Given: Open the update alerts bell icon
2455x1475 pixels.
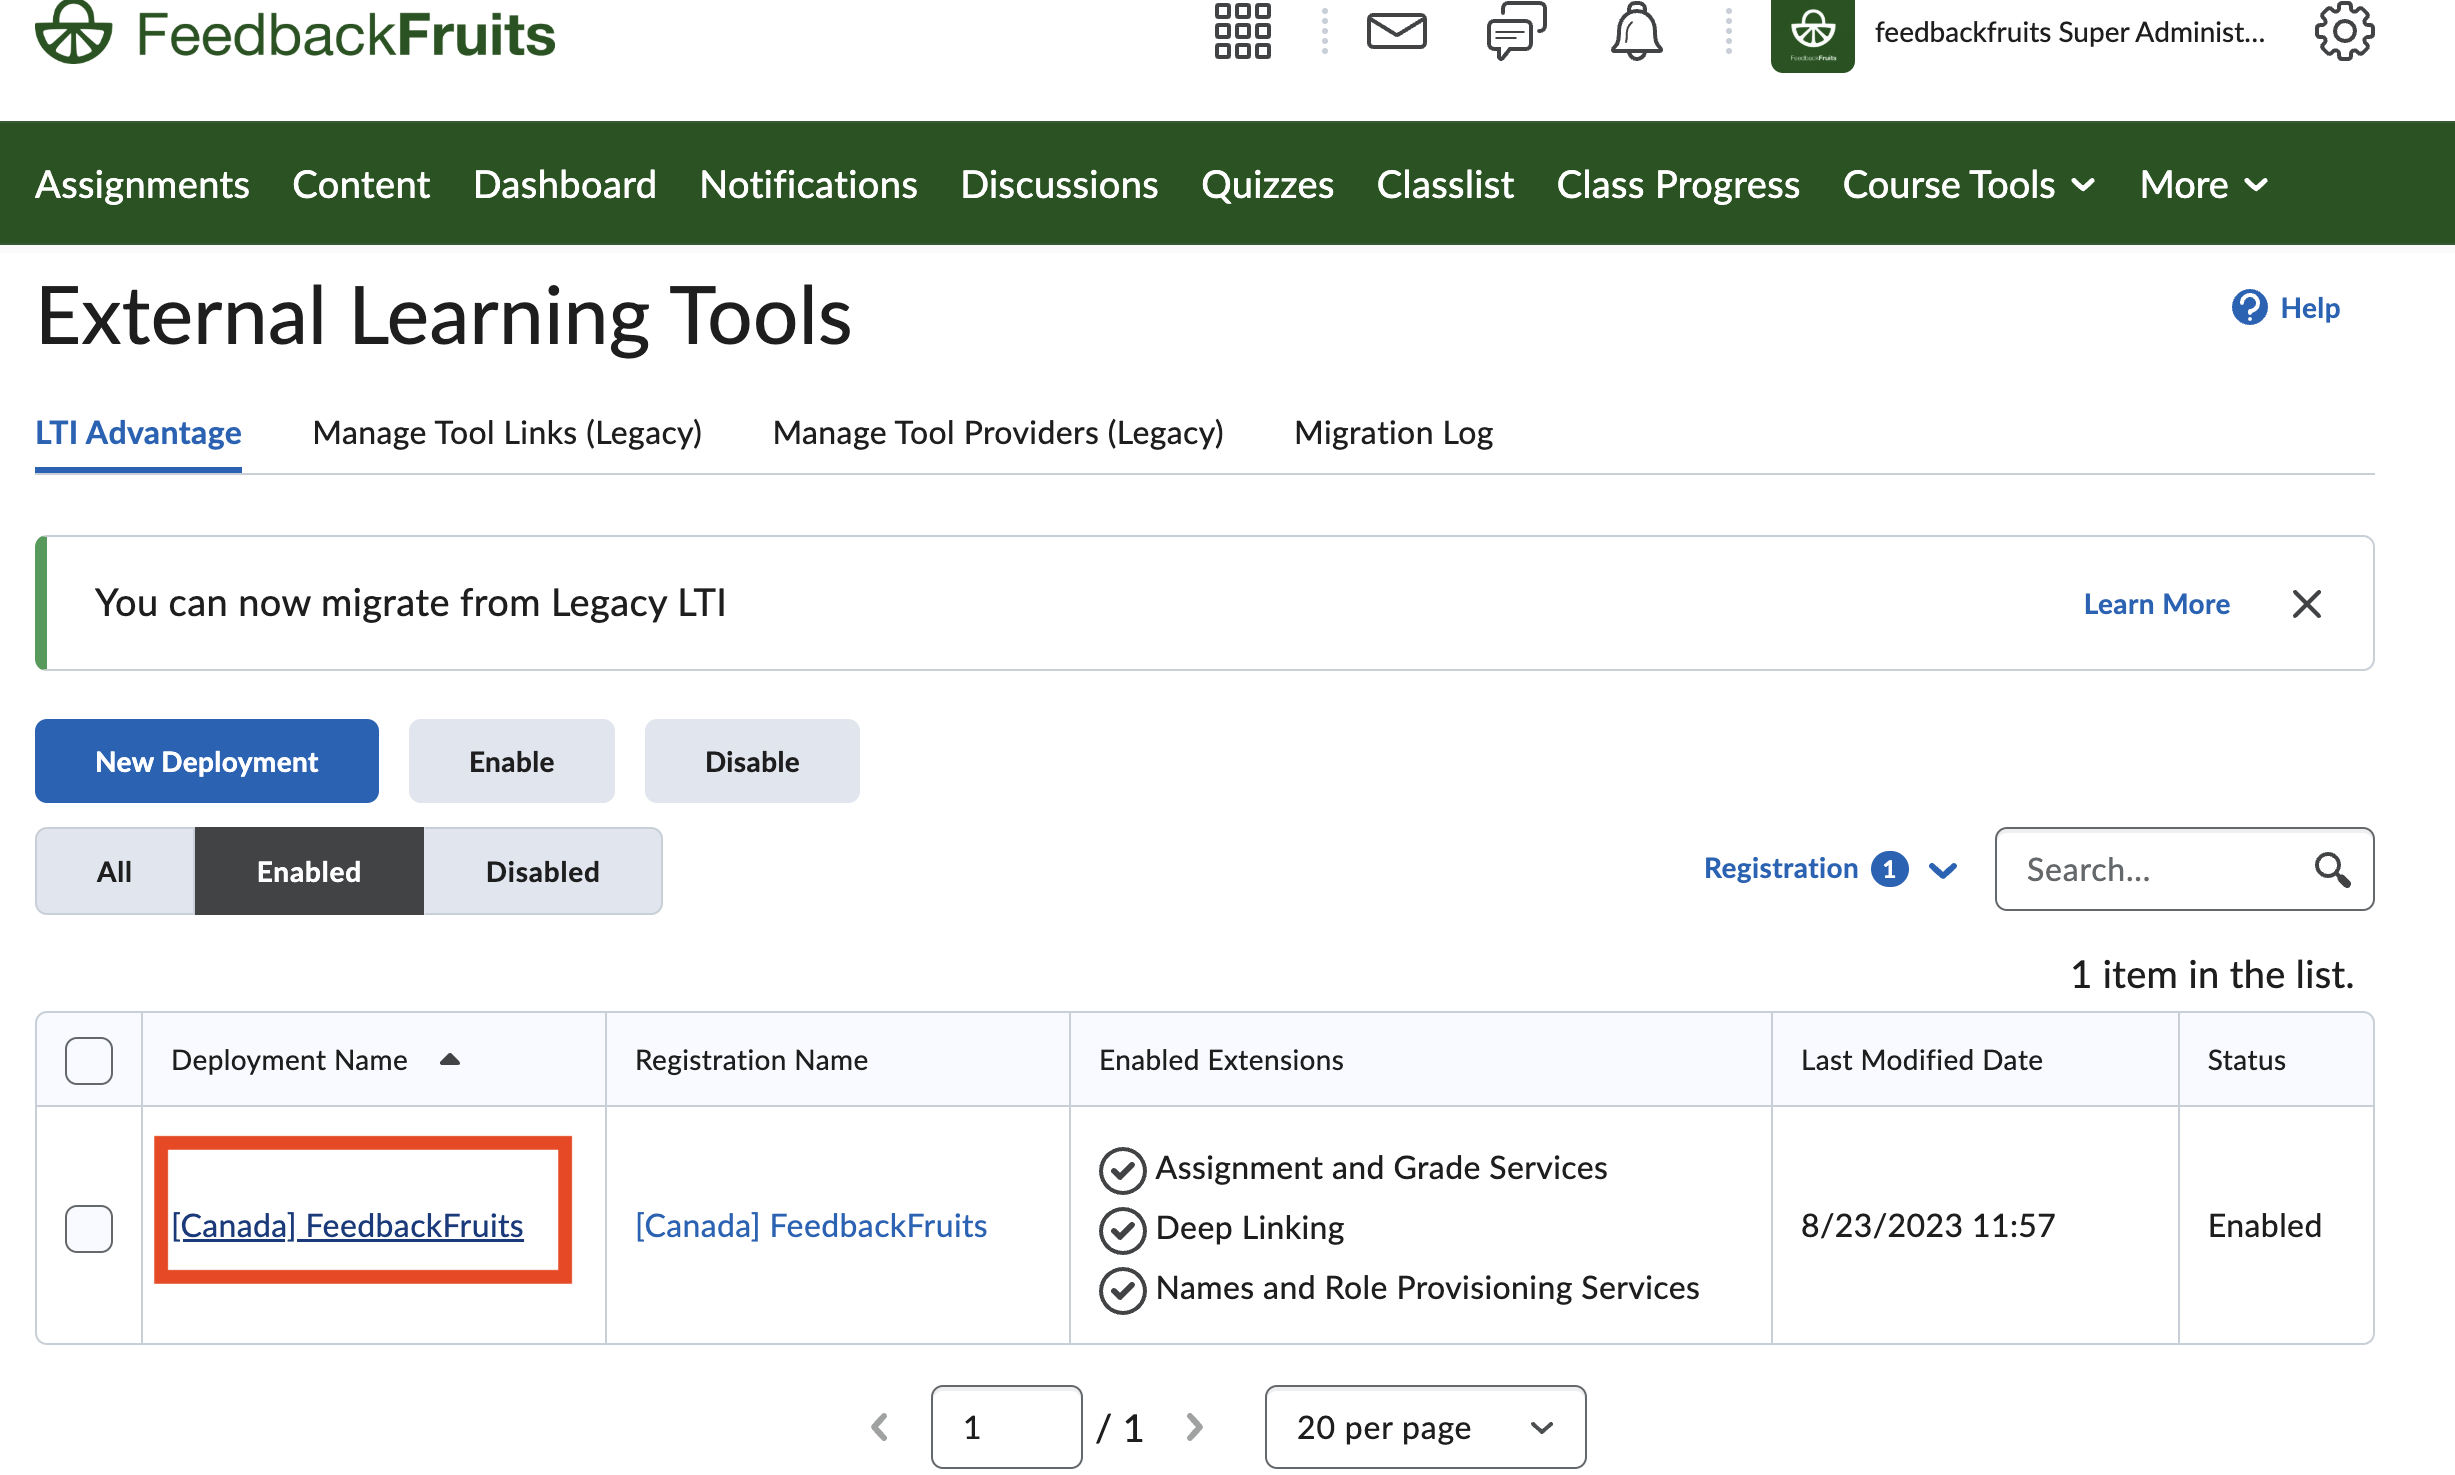Looking at the screenshot, I should tap(1636, 31).
